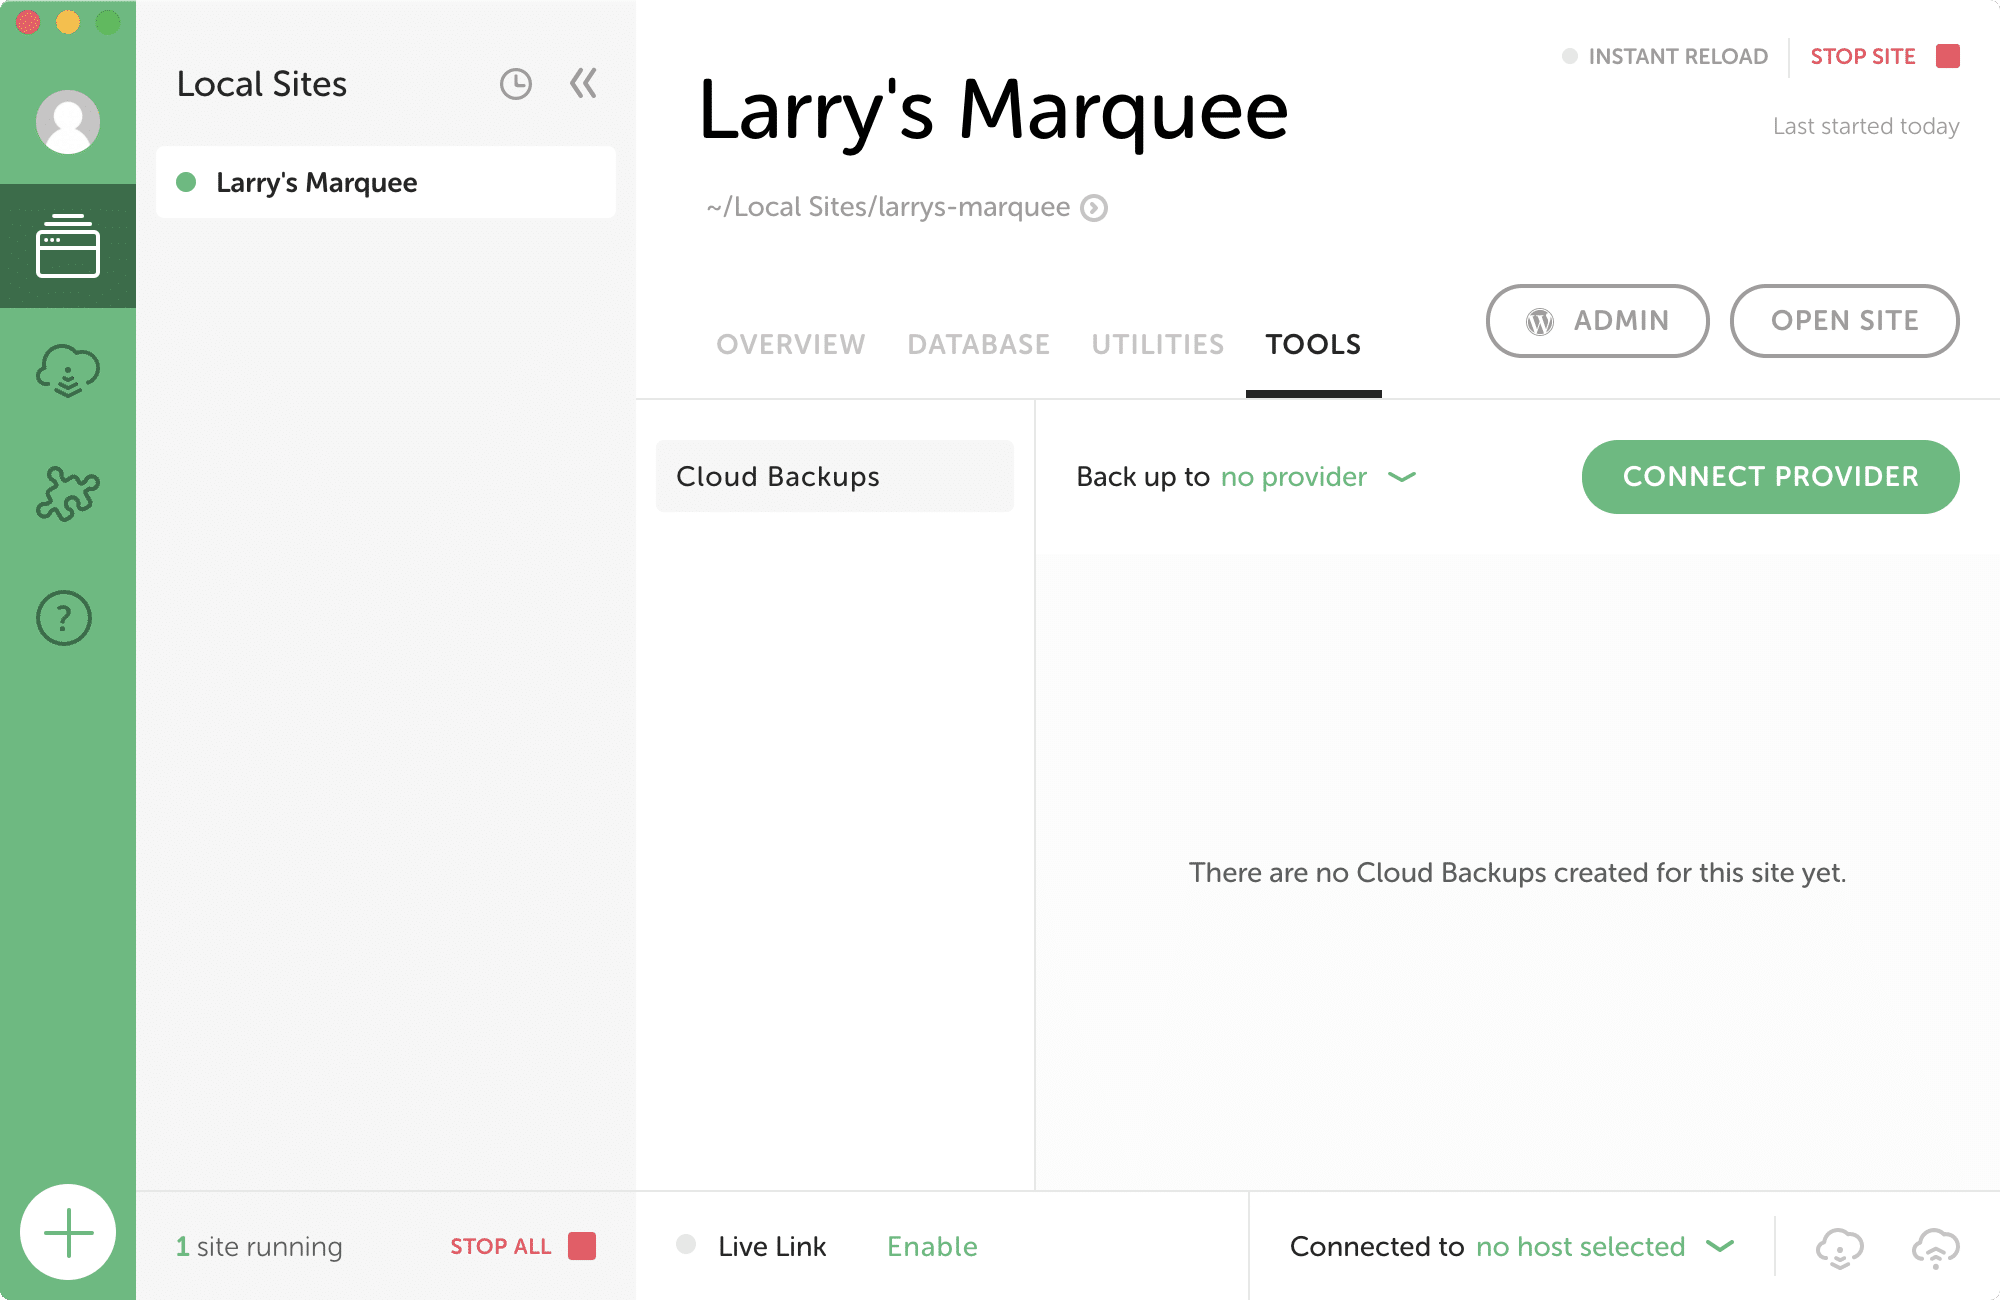Click the Live Link label
The image size is (2000, 1300).
pyautogui.click(x=772, y=1246)
